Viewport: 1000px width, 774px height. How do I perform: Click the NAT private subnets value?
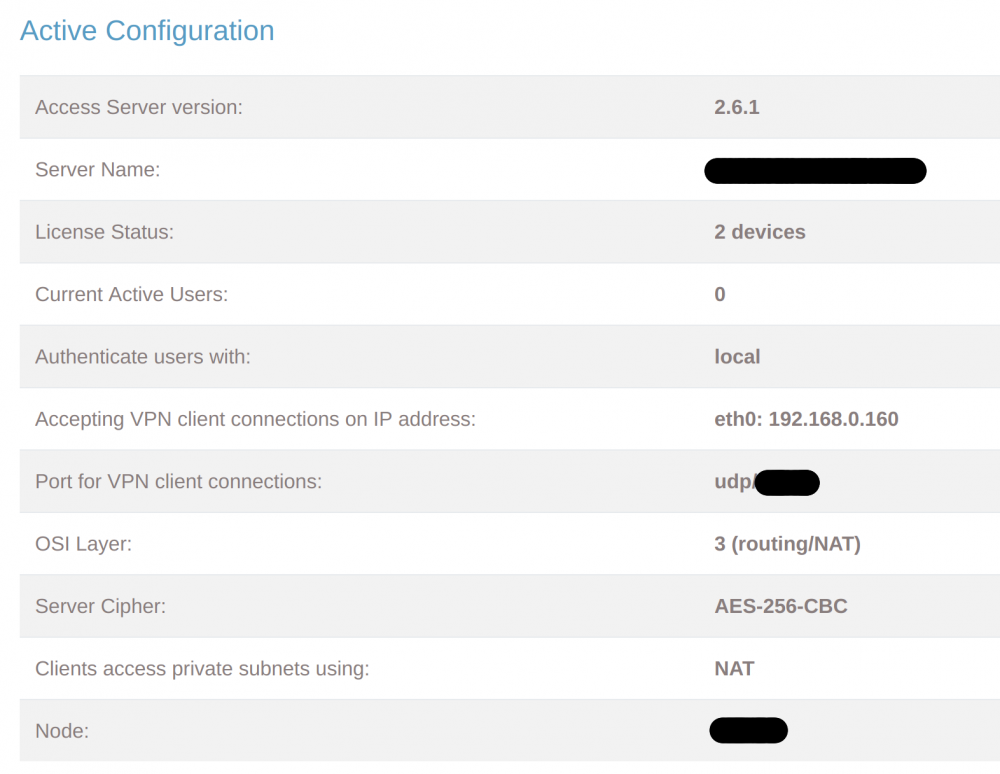pyautogui.click(x=734, y=669)
